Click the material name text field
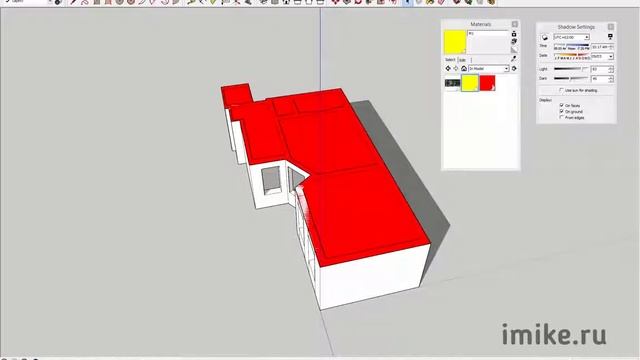The height and width of the screenshot is (360, 640). pyautogui.click(x=488, y=33)
